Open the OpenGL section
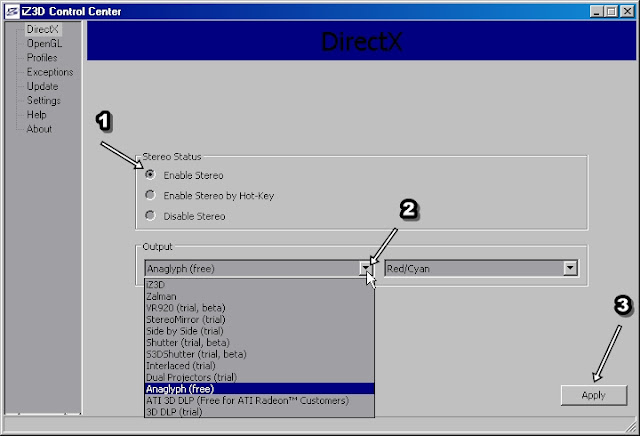Screen dimensions: 640x436 click(44, 44)
